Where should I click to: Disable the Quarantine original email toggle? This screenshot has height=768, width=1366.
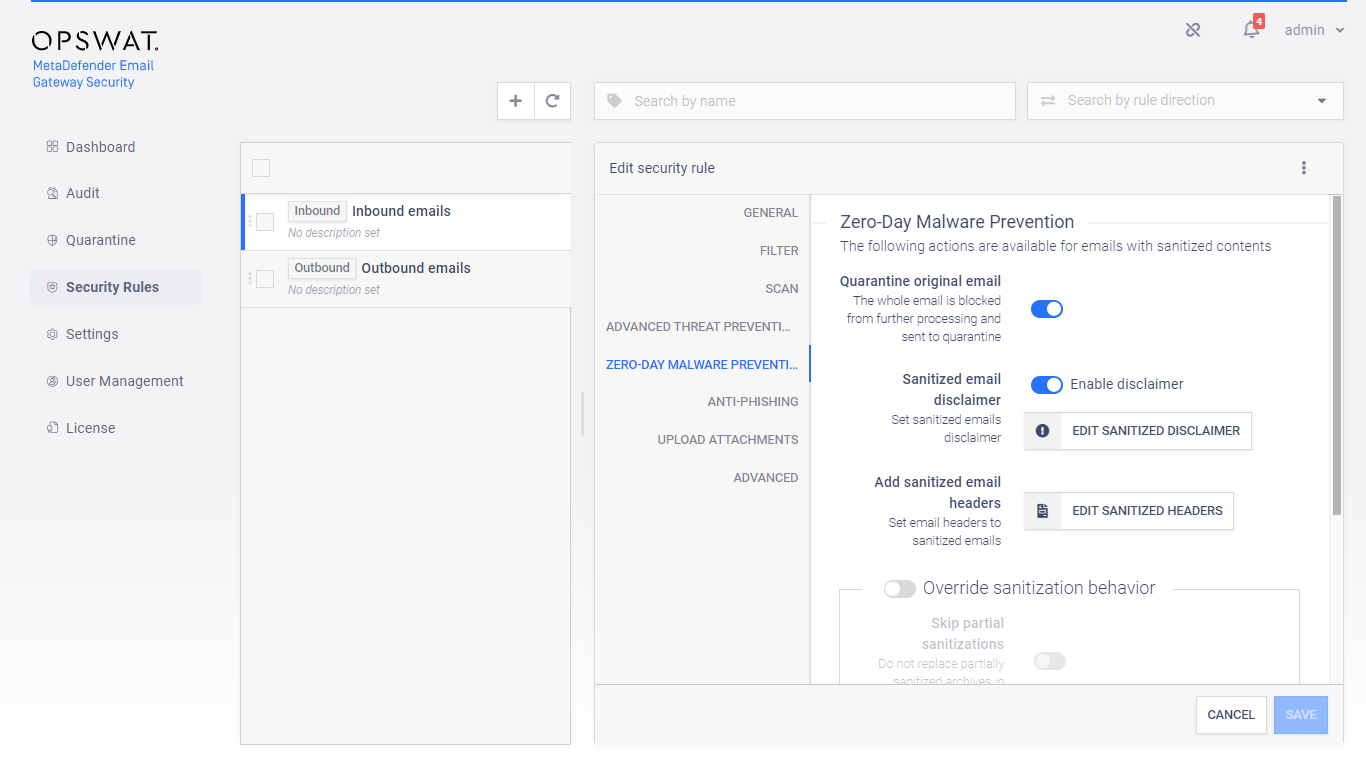pos(1047,309)
